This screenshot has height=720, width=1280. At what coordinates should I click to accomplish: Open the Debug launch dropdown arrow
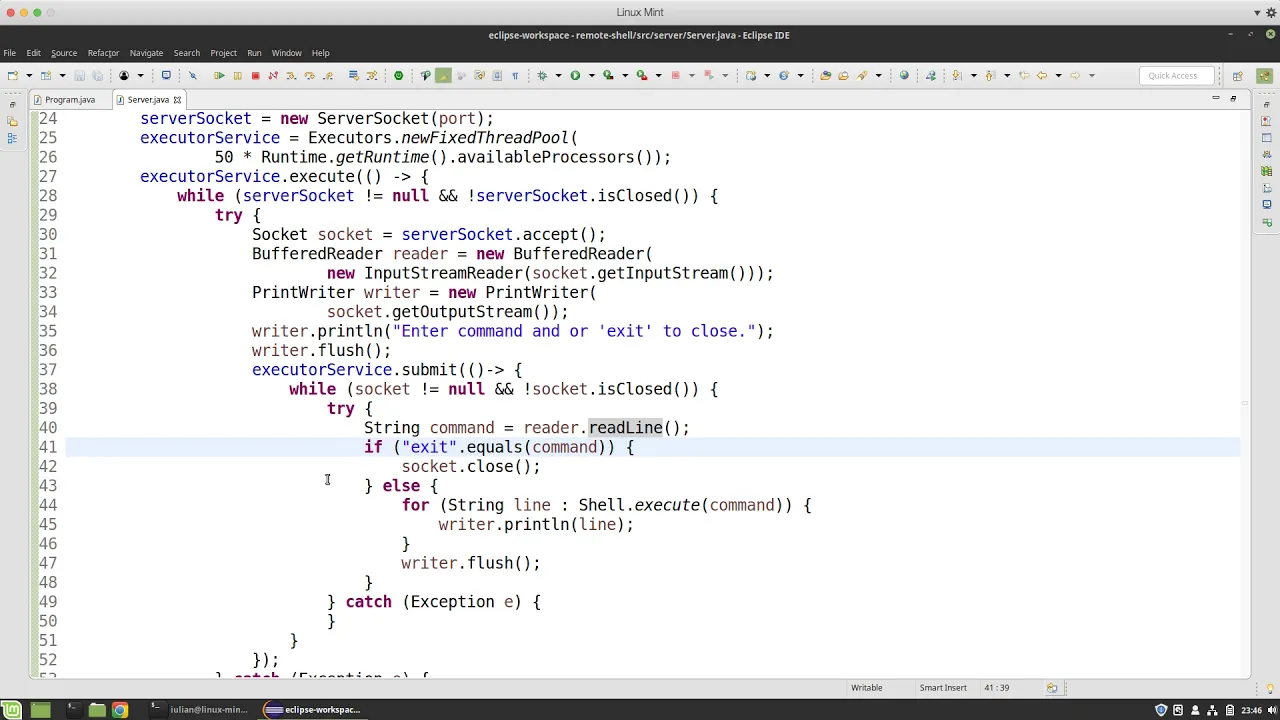558,75
